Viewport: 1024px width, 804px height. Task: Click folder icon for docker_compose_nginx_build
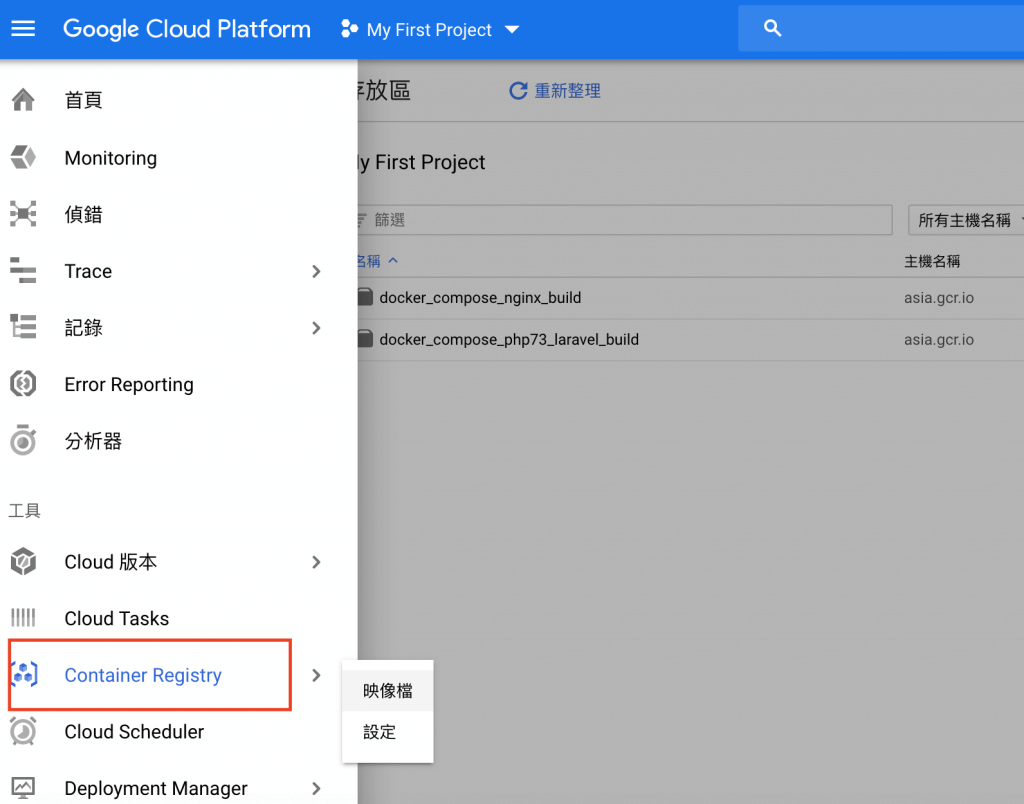tap(366, 297)
